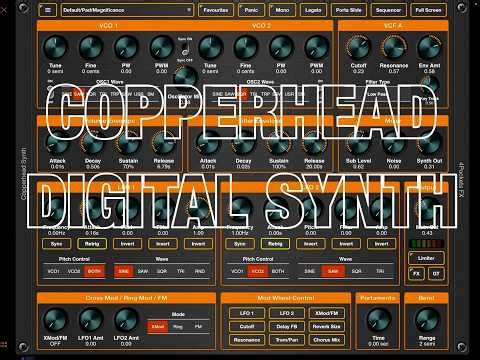The height and width of the screenshot is (360, 480).
Task: Click the VCF Resonance knob
Action: point(394,48)
